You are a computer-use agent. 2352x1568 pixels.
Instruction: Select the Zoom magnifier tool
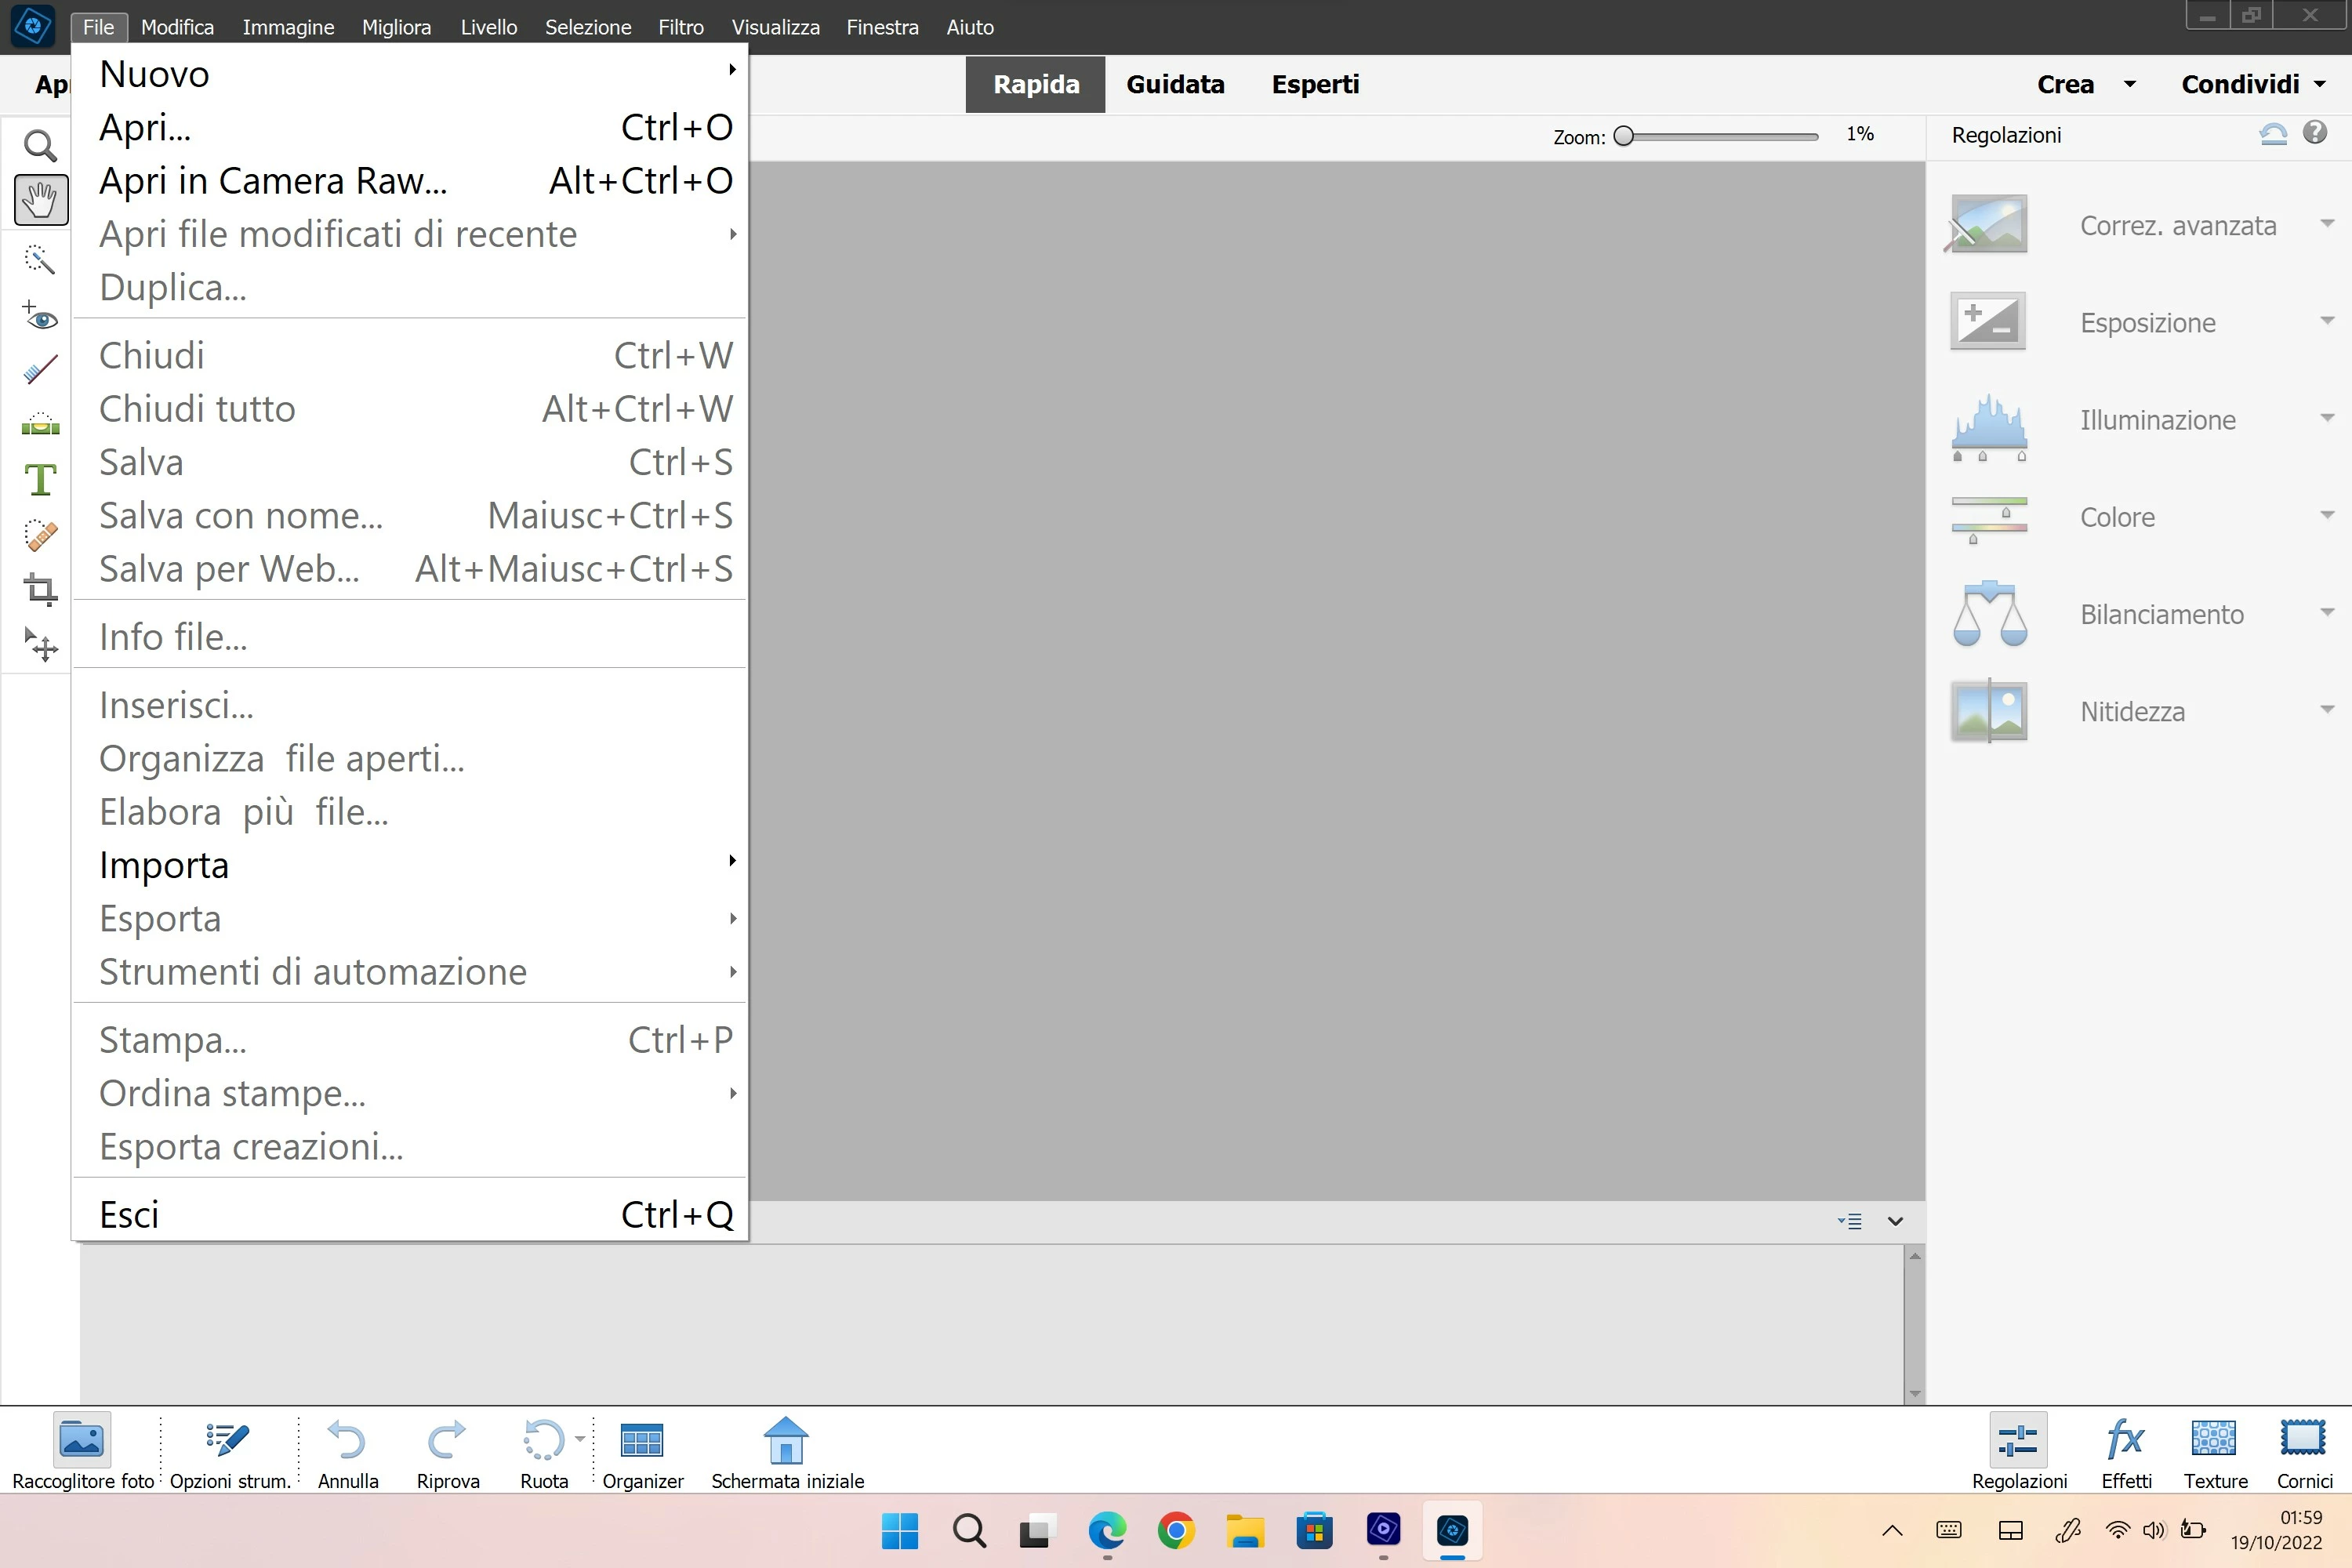(x=40, y=147)
